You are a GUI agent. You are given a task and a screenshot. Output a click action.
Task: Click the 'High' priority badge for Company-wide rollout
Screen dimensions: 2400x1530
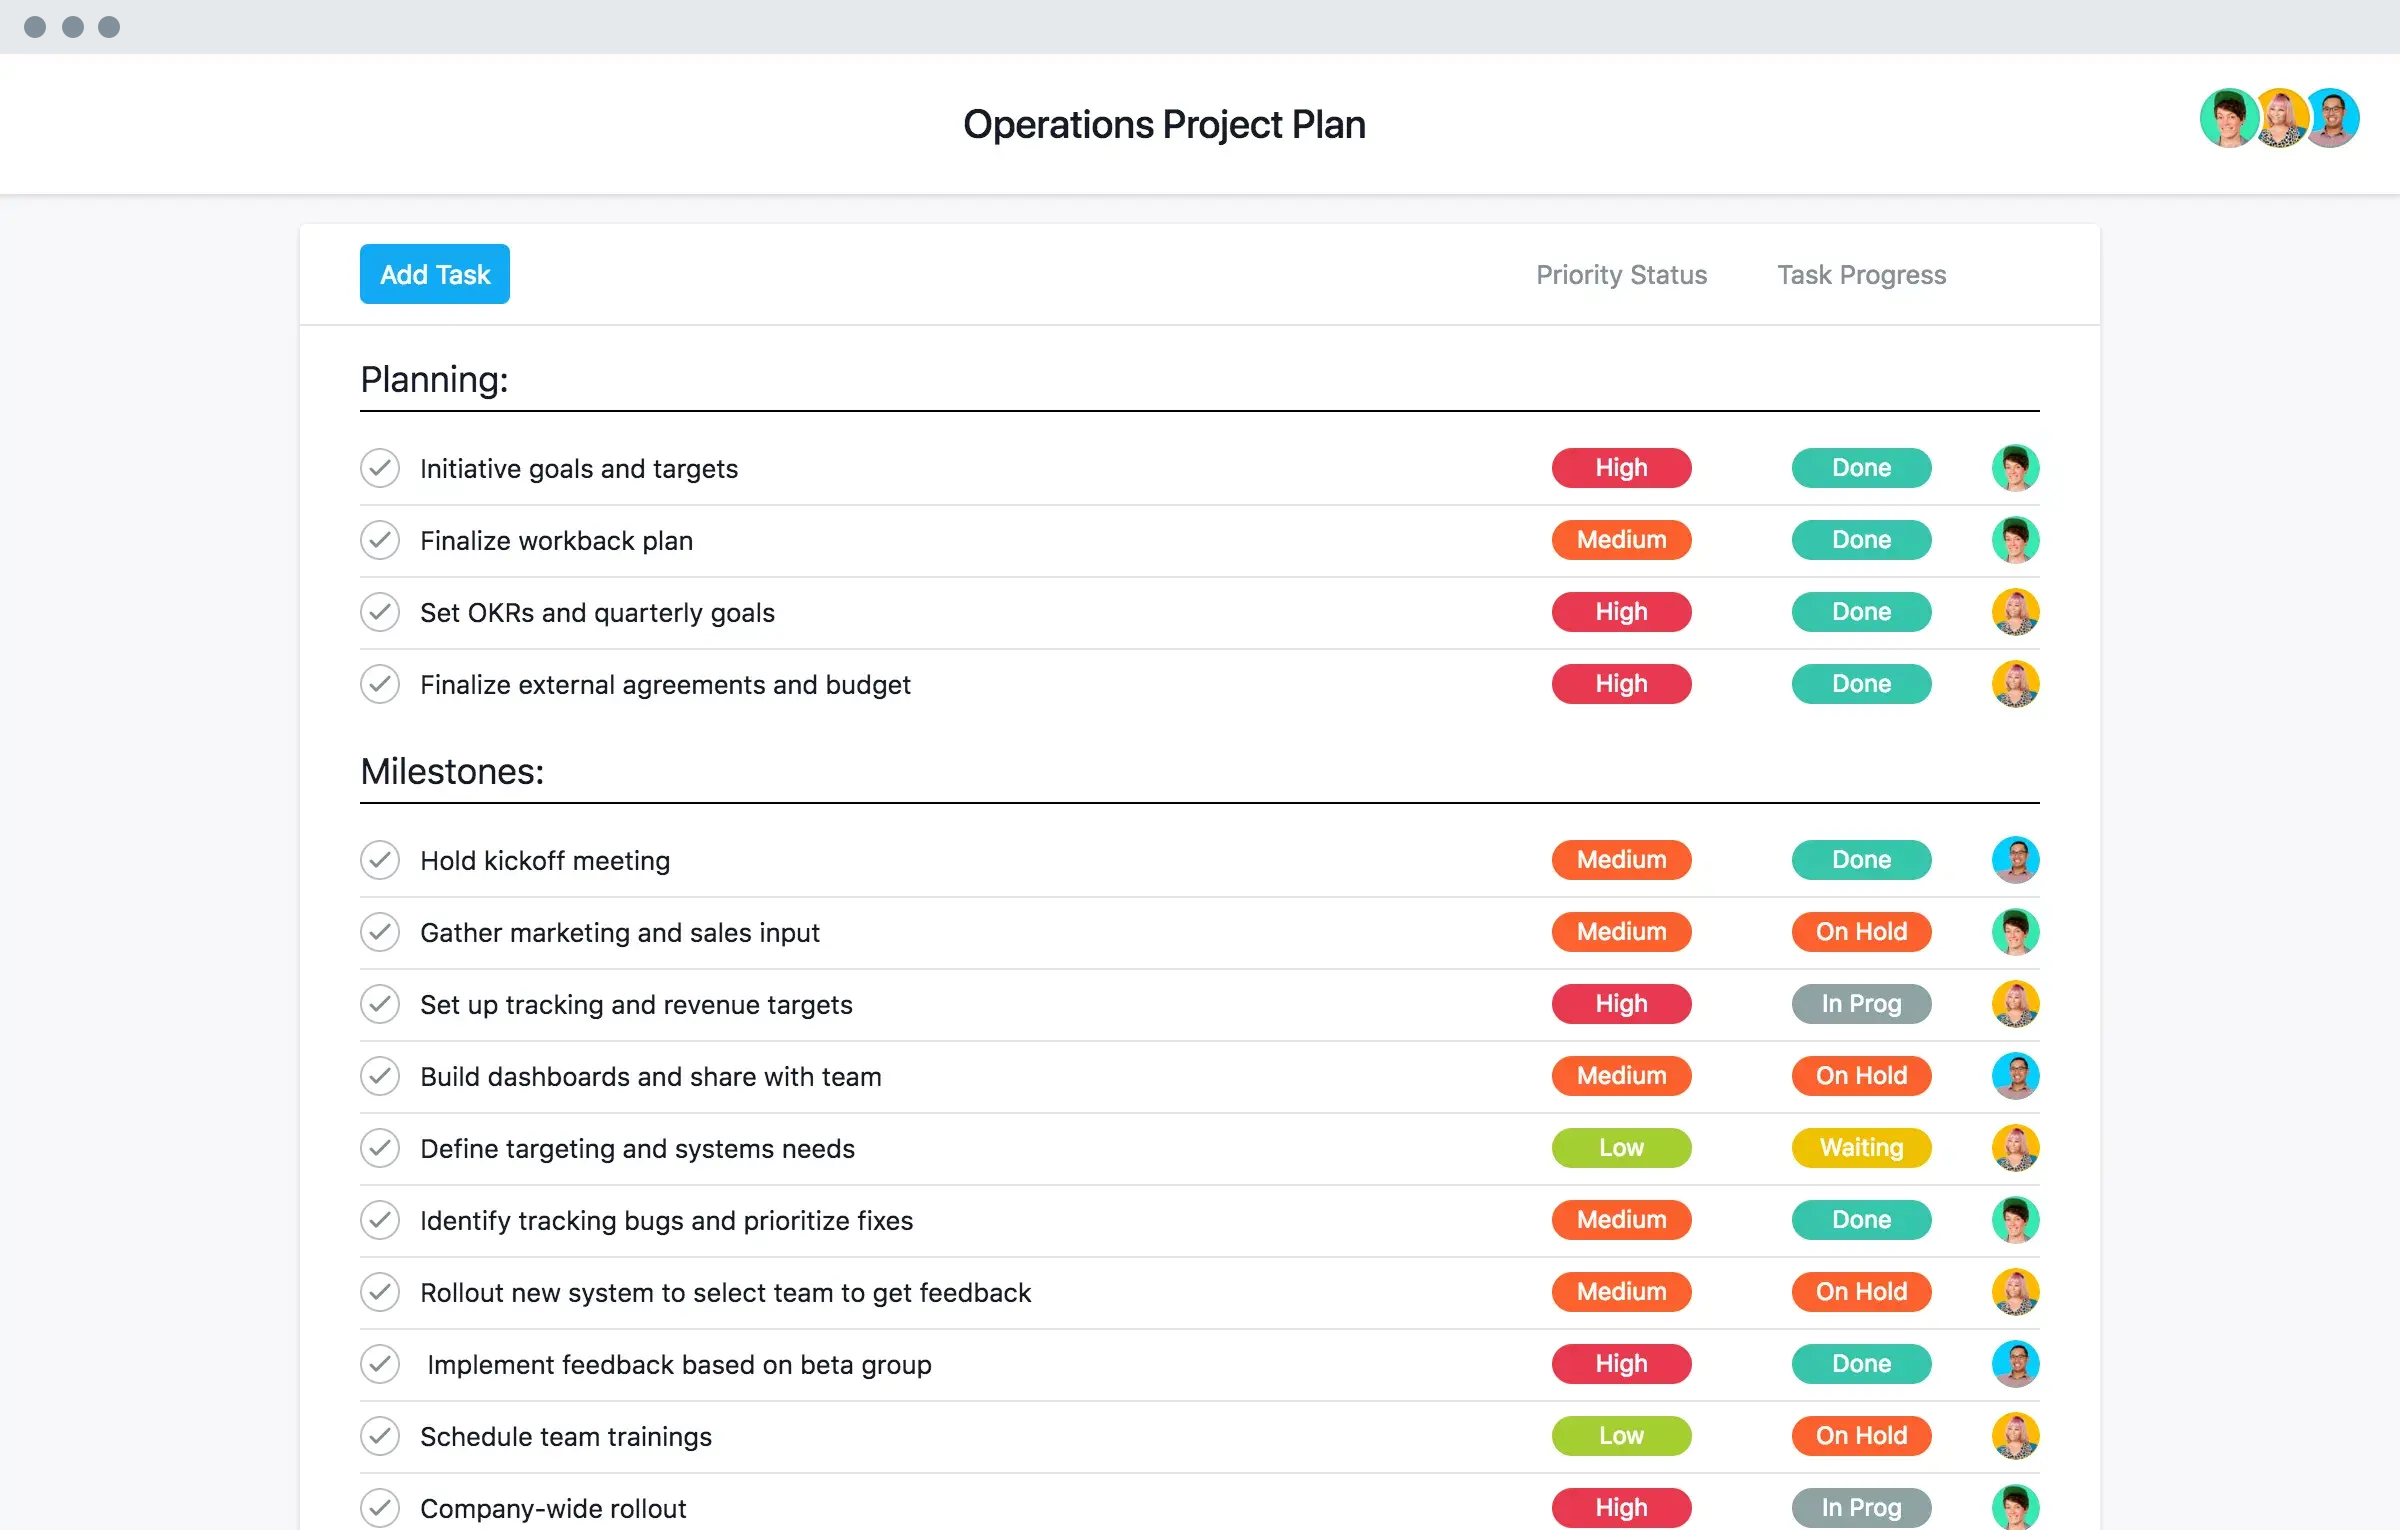1616,1507
